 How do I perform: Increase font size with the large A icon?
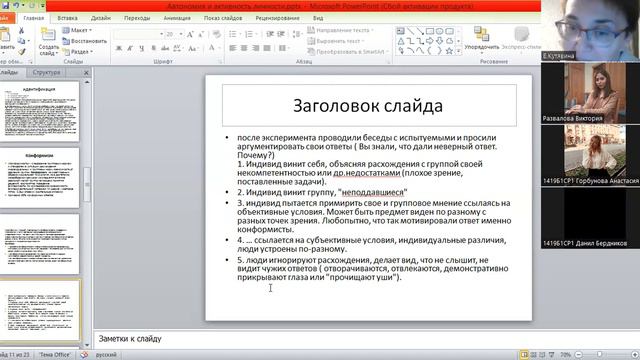click(190, 35)
